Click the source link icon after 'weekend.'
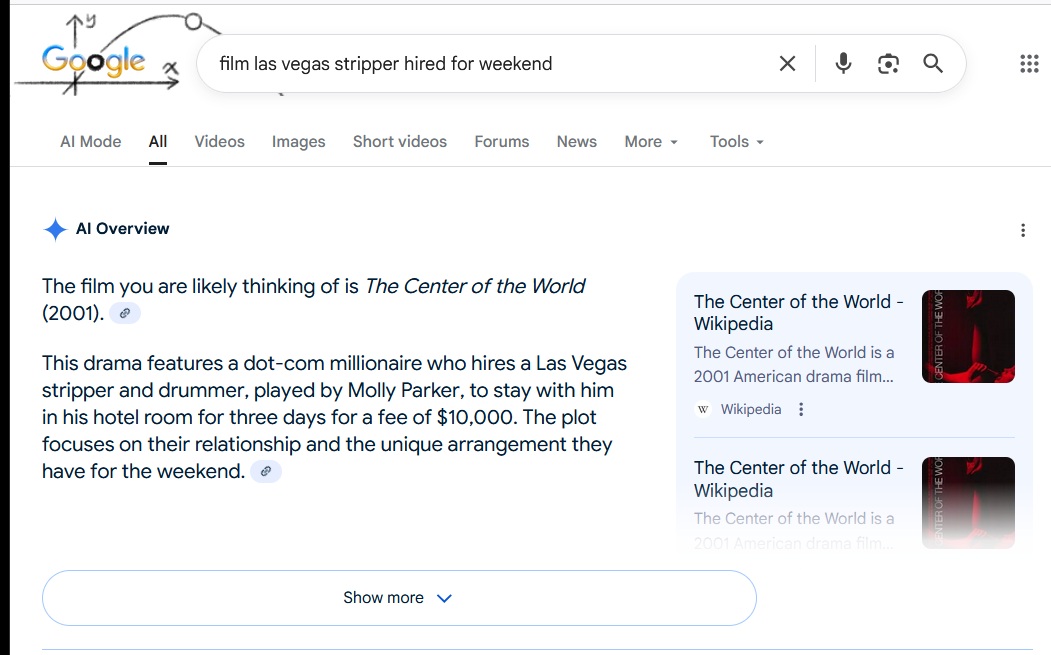 point(266,471)
